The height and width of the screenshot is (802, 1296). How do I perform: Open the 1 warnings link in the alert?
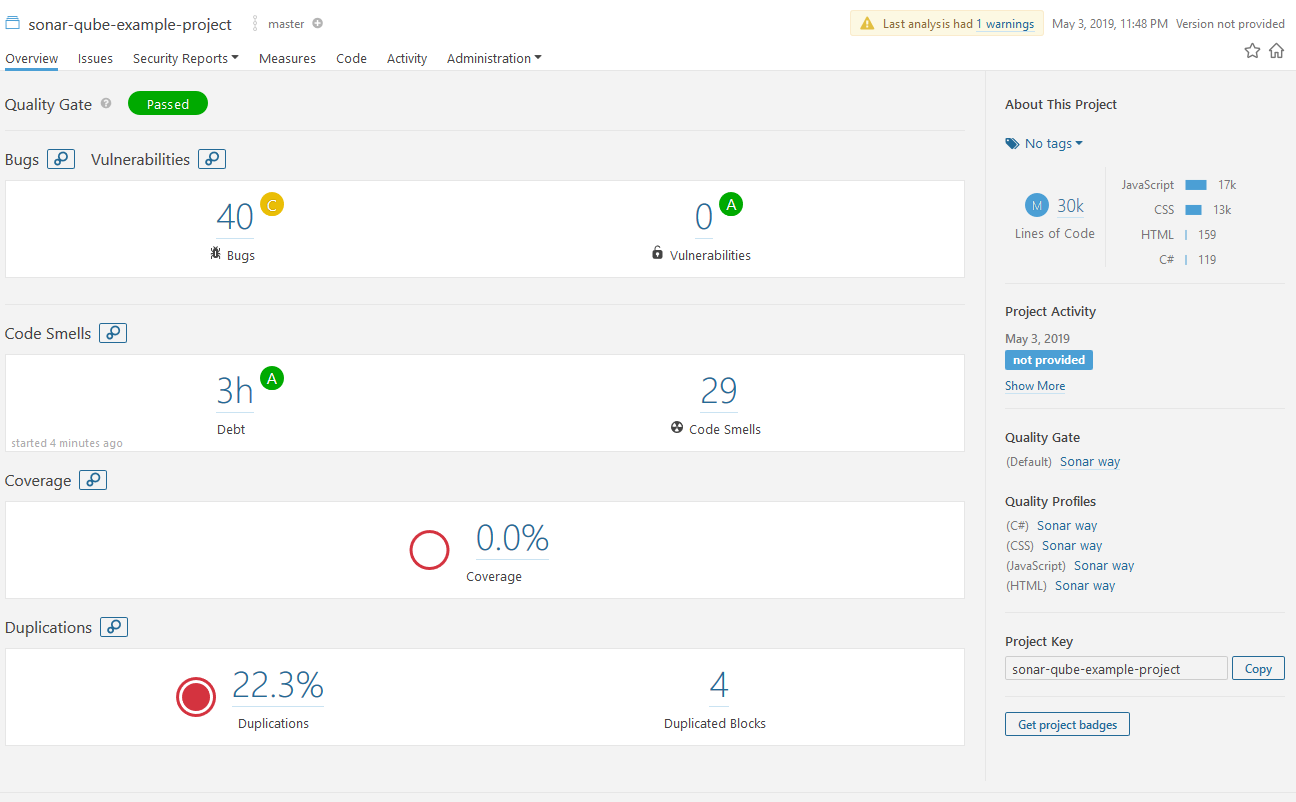click(1005, 24)
